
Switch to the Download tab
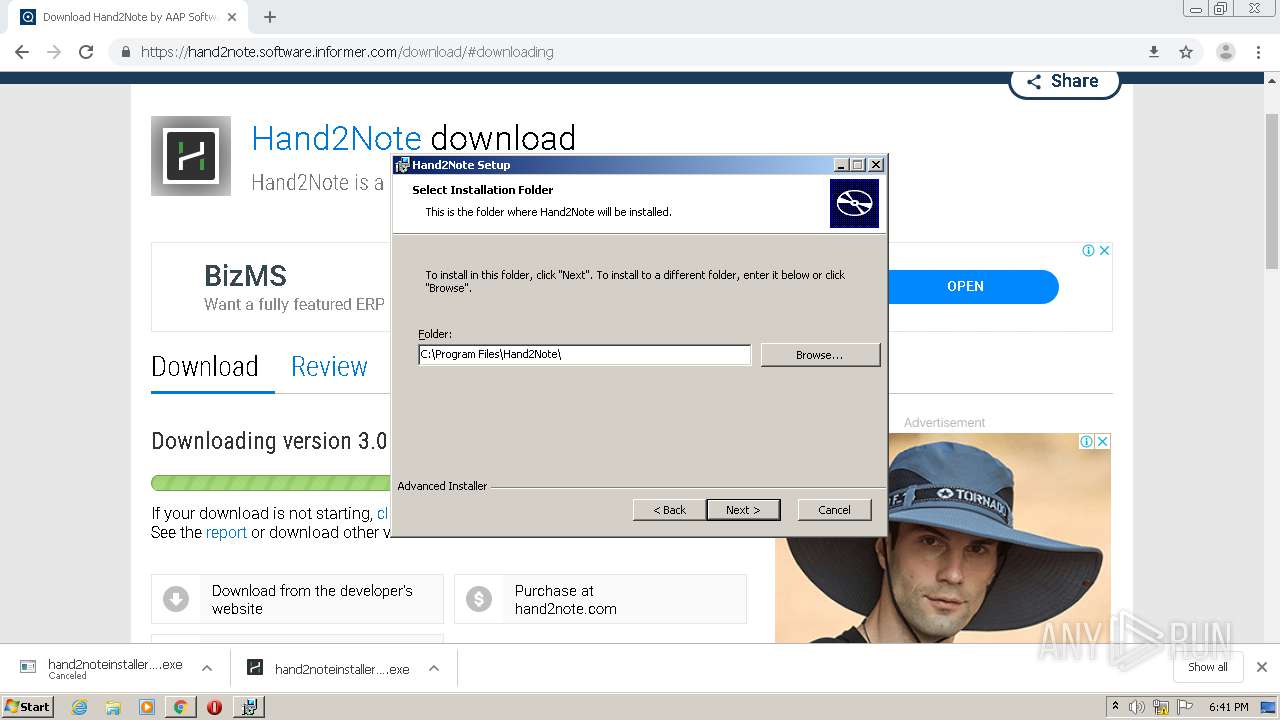205,367
